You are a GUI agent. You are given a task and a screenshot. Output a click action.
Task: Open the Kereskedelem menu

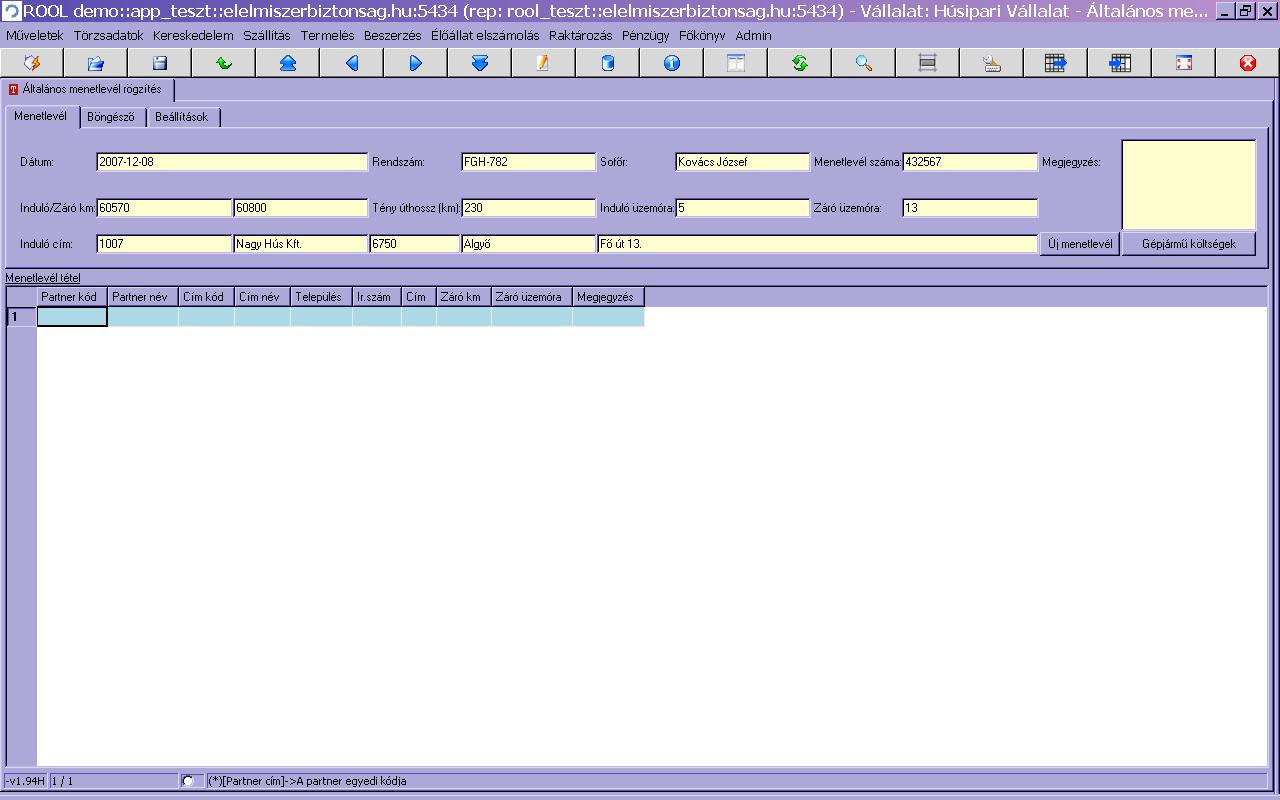click(193, 35)
